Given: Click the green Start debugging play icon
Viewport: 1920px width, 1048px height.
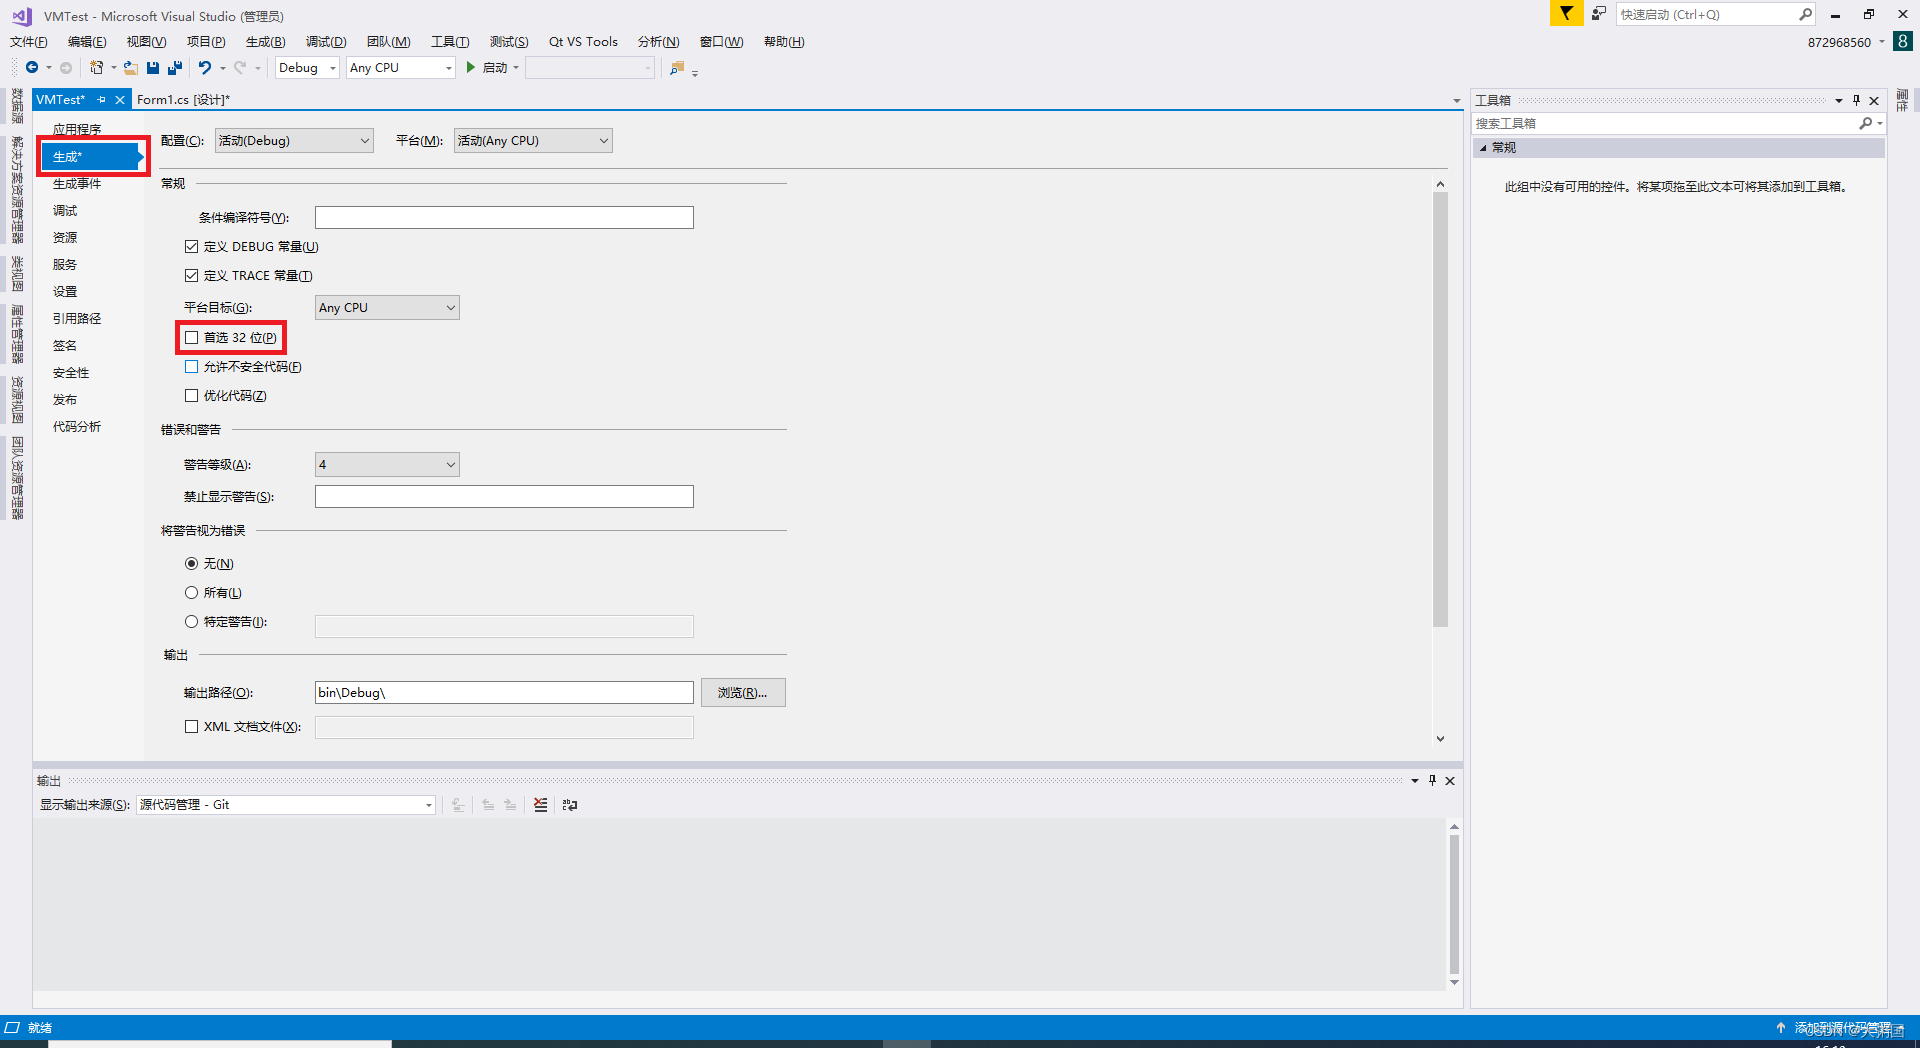Looking at the screenshot, I should coord(471,67).
